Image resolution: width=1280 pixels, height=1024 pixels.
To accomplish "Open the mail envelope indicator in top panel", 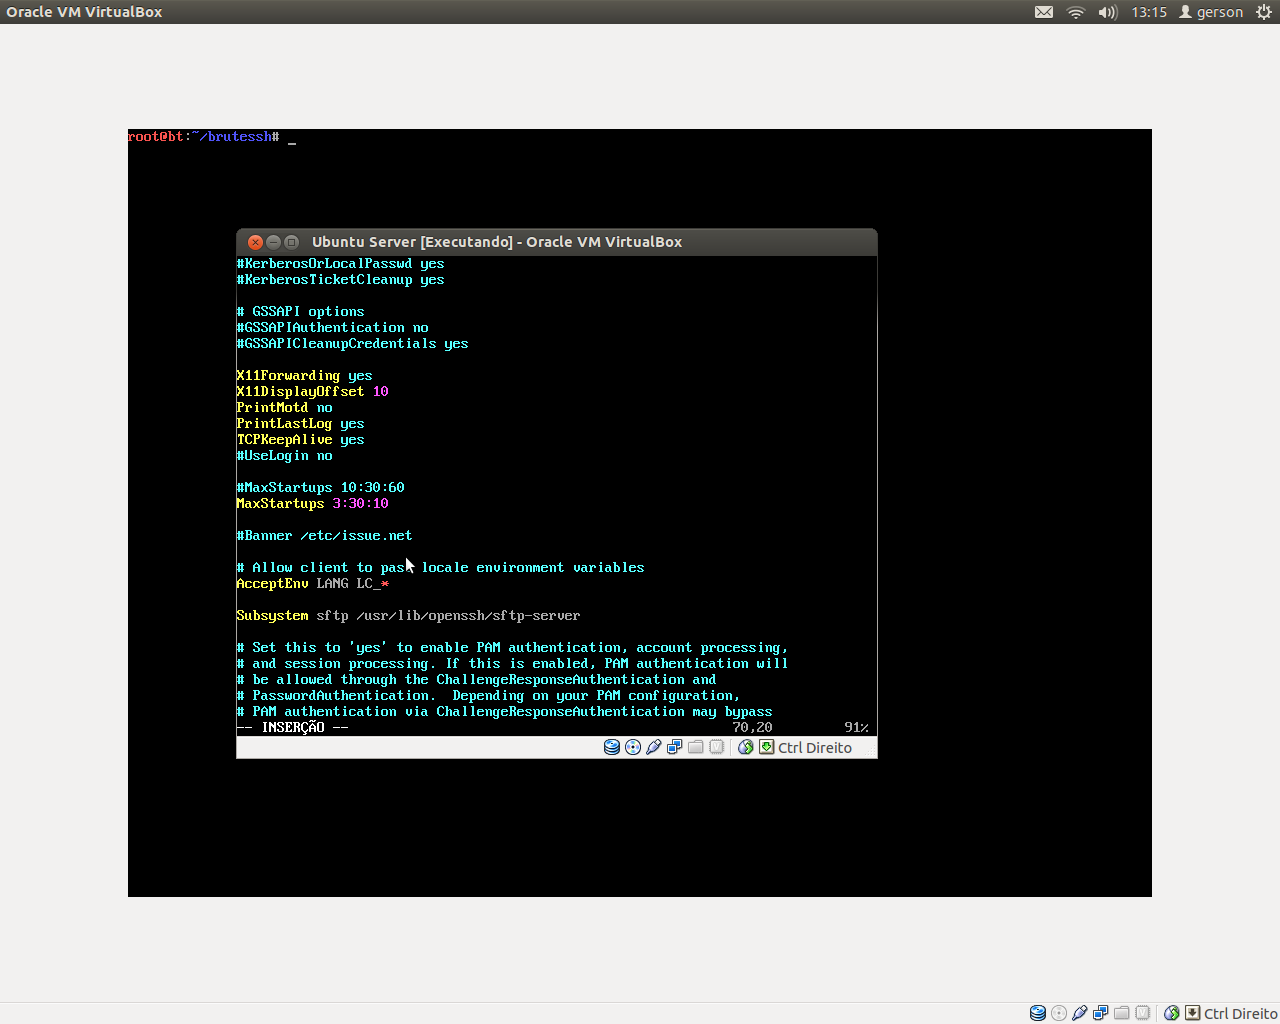I will [1044, 12].
